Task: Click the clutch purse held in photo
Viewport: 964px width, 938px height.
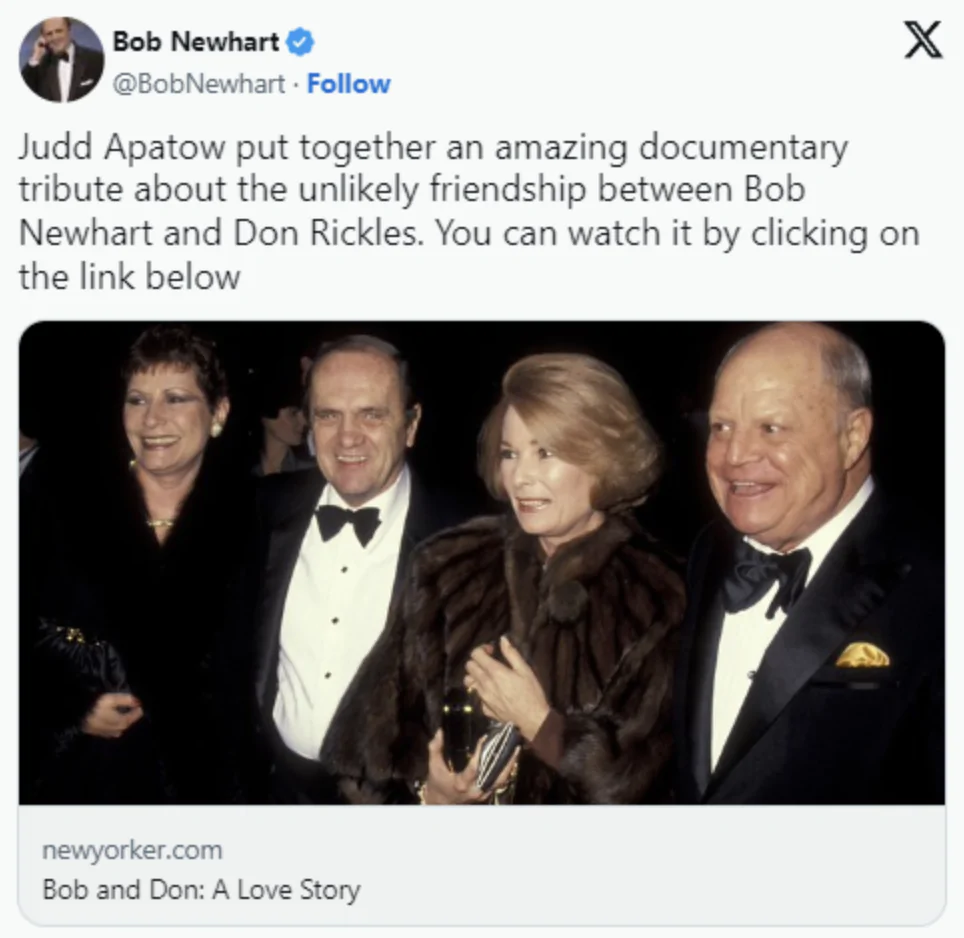Action: tap(478, 739)
